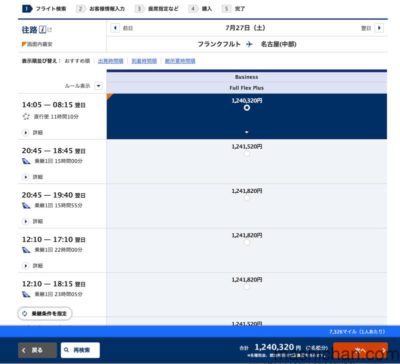Click airline logo of 20:45 — 18:45 flight
Image resolution: width=400 pixels, height=364 pixels.
(26, 161)
